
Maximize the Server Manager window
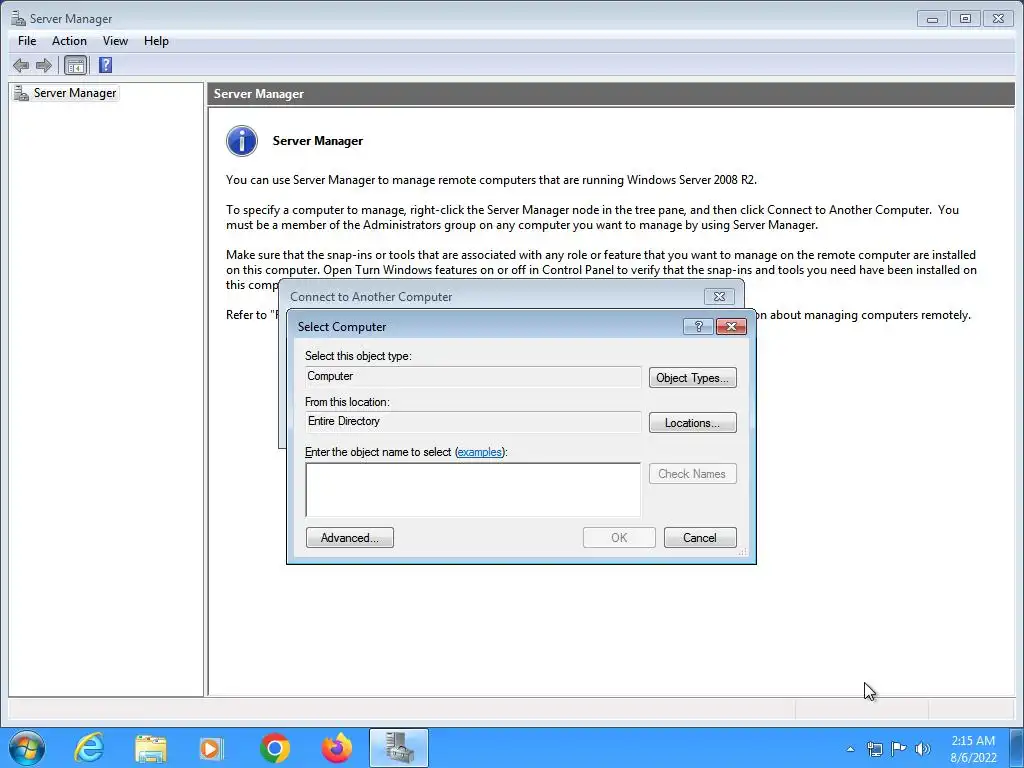(x=965, y=19)
